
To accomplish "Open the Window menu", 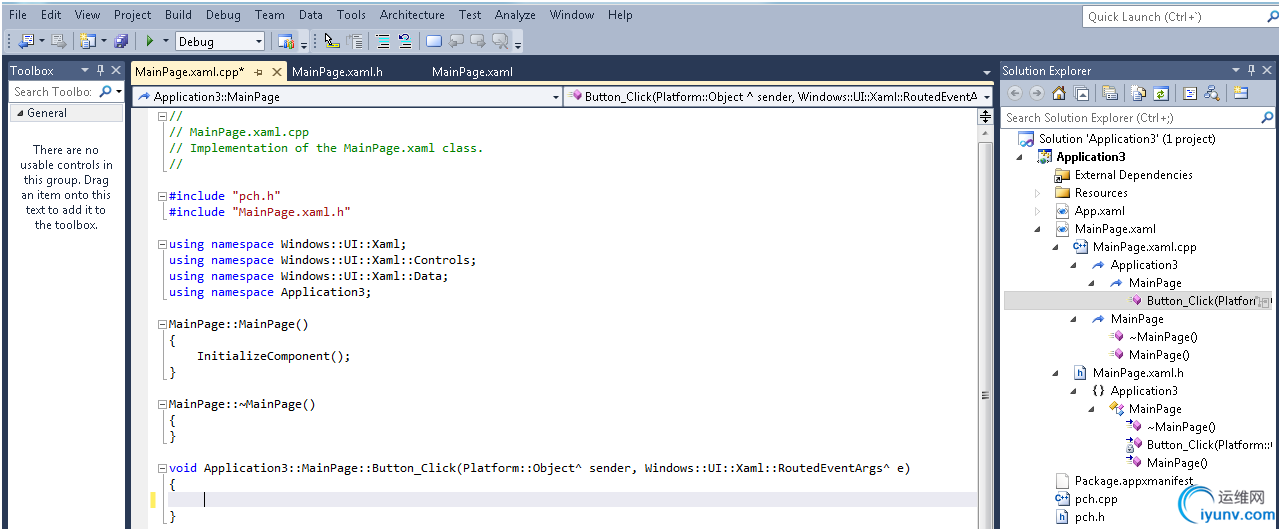I will tap(572, 15).
